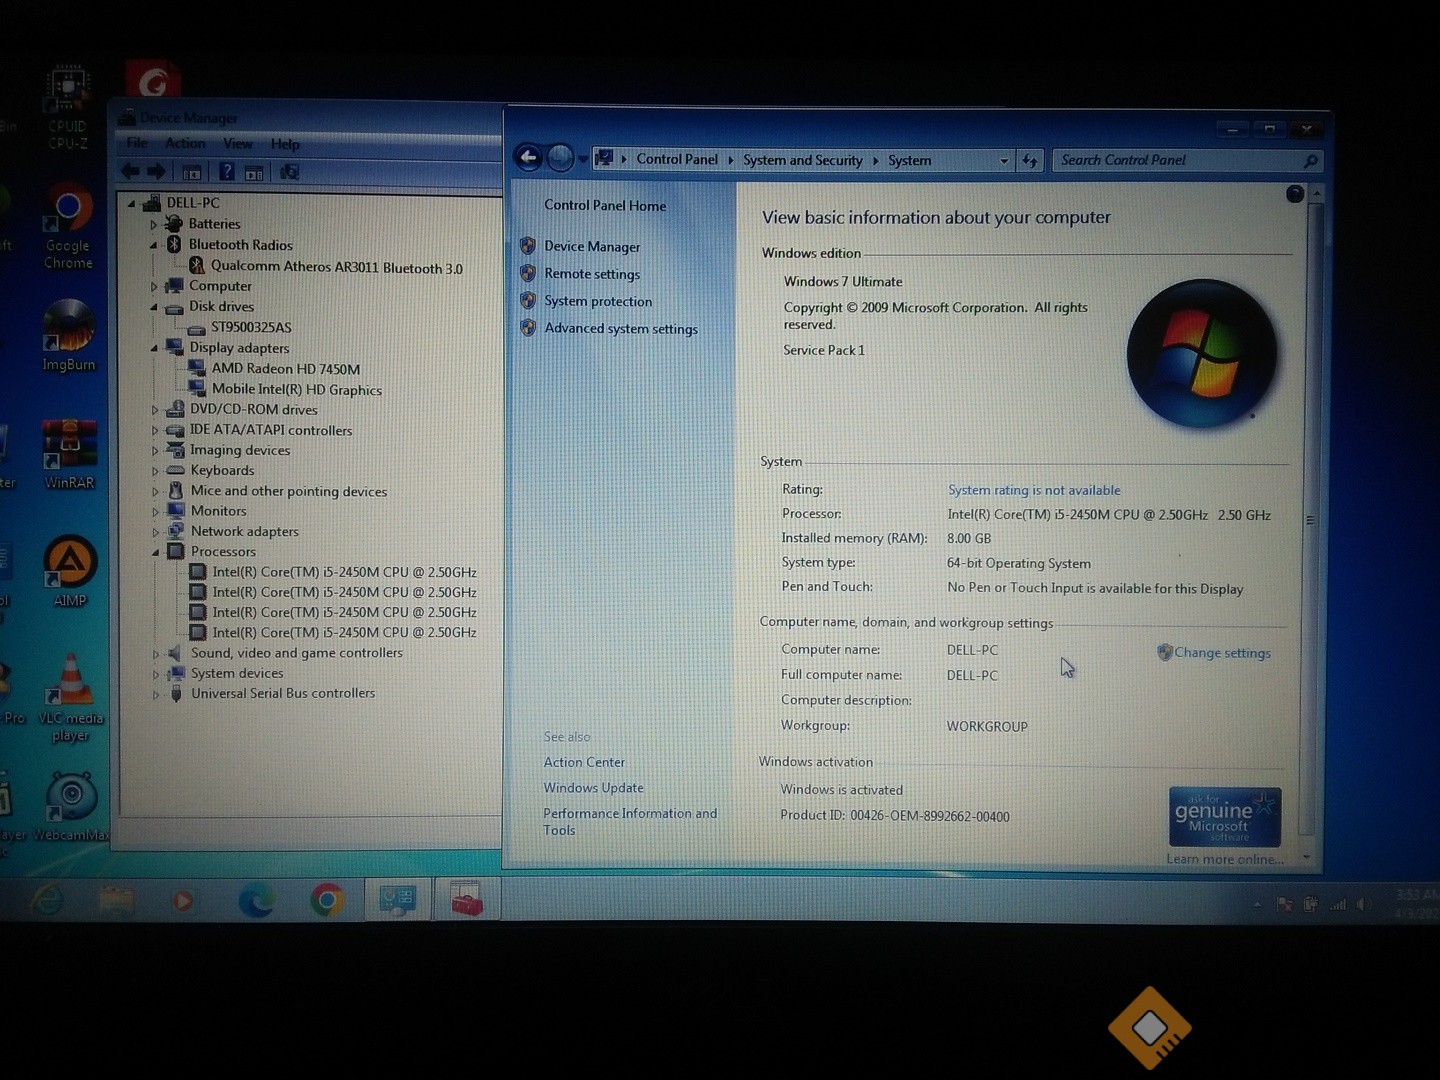The height and width of the screenshot is (1080, 1440).
Task: Expand the Network adapters category
Action: pyautogui.click(x=155, y=532)
